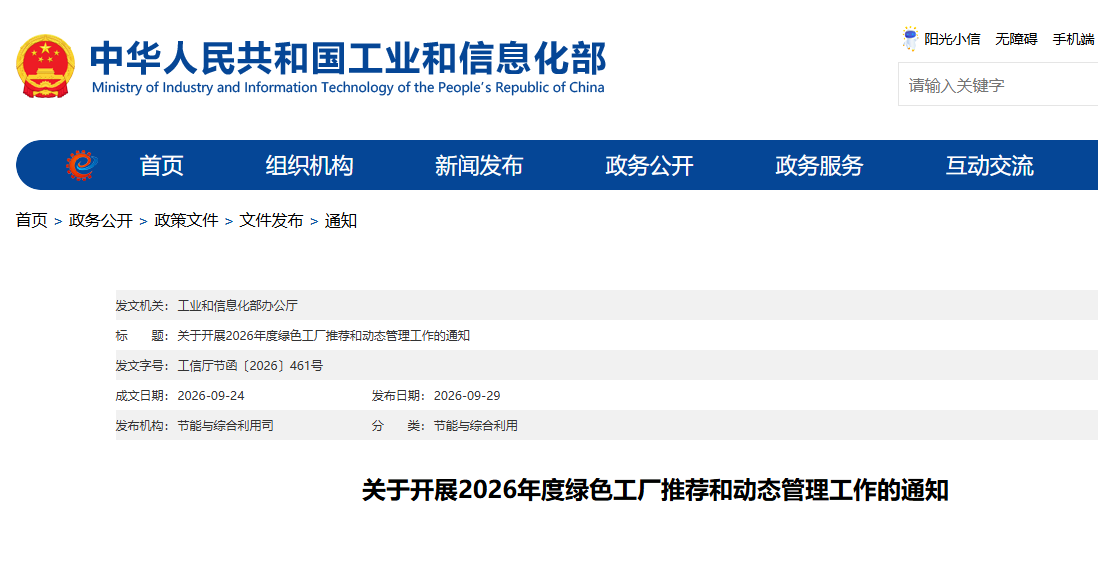Open the 无障碍 accessibility link
The height and width of the screenshot is (575, 1098).
(x=1016, y=39)
